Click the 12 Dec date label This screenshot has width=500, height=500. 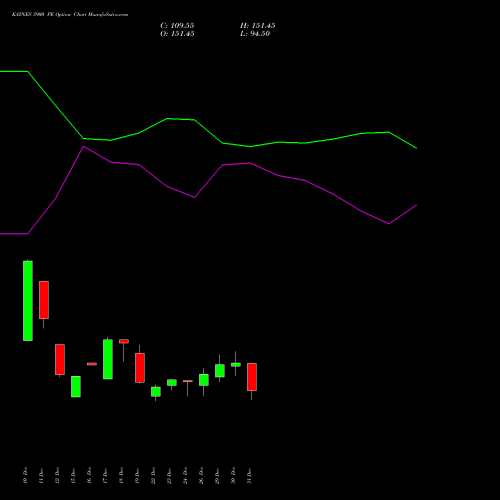pyautogui.click(x=58, y=475)
